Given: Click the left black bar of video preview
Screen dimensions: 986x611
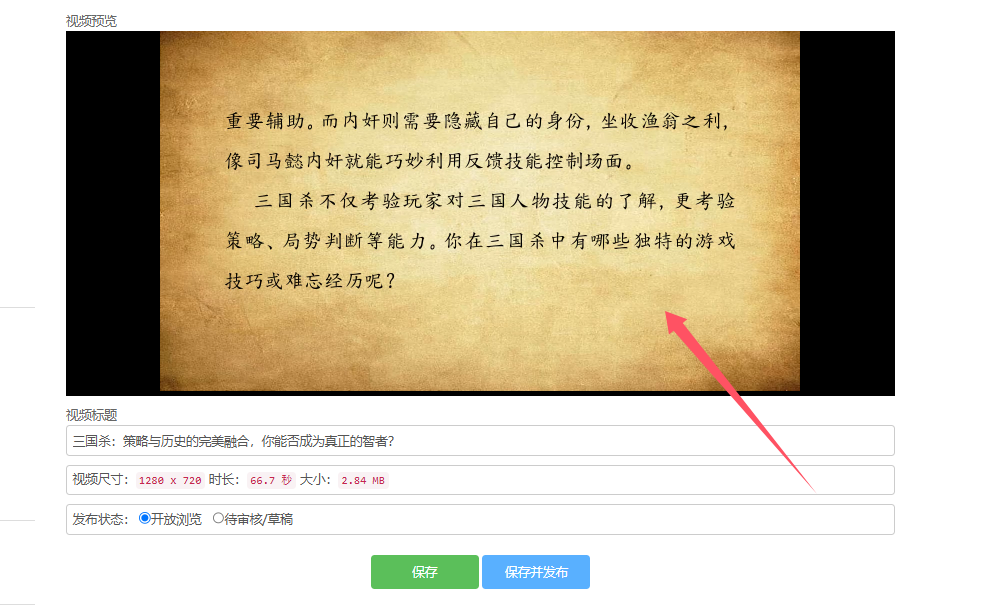Looking at the screenshot, I should pos(113,213).
